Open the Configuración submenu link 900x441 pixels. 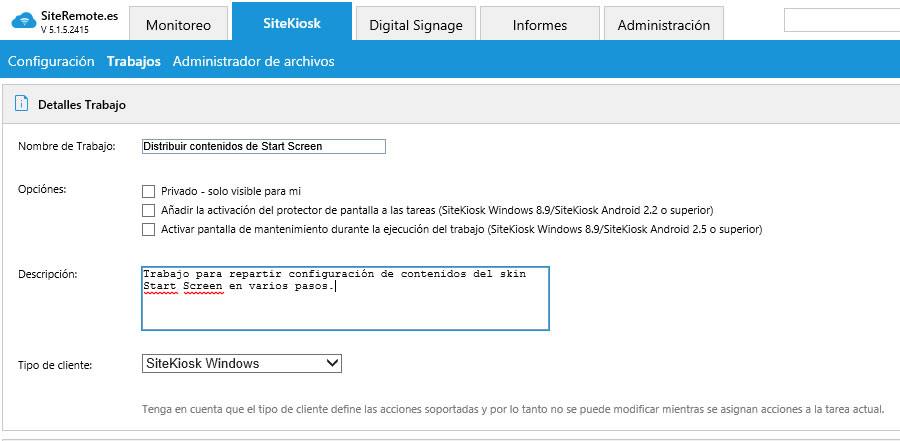point(51,61)
